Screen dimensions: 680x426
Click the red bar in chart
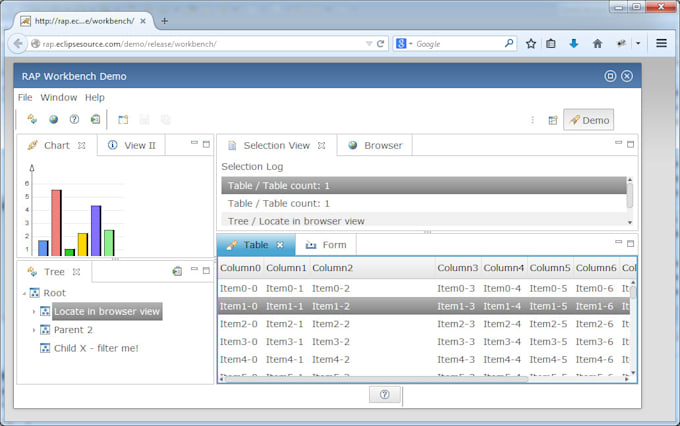(56, 223)
